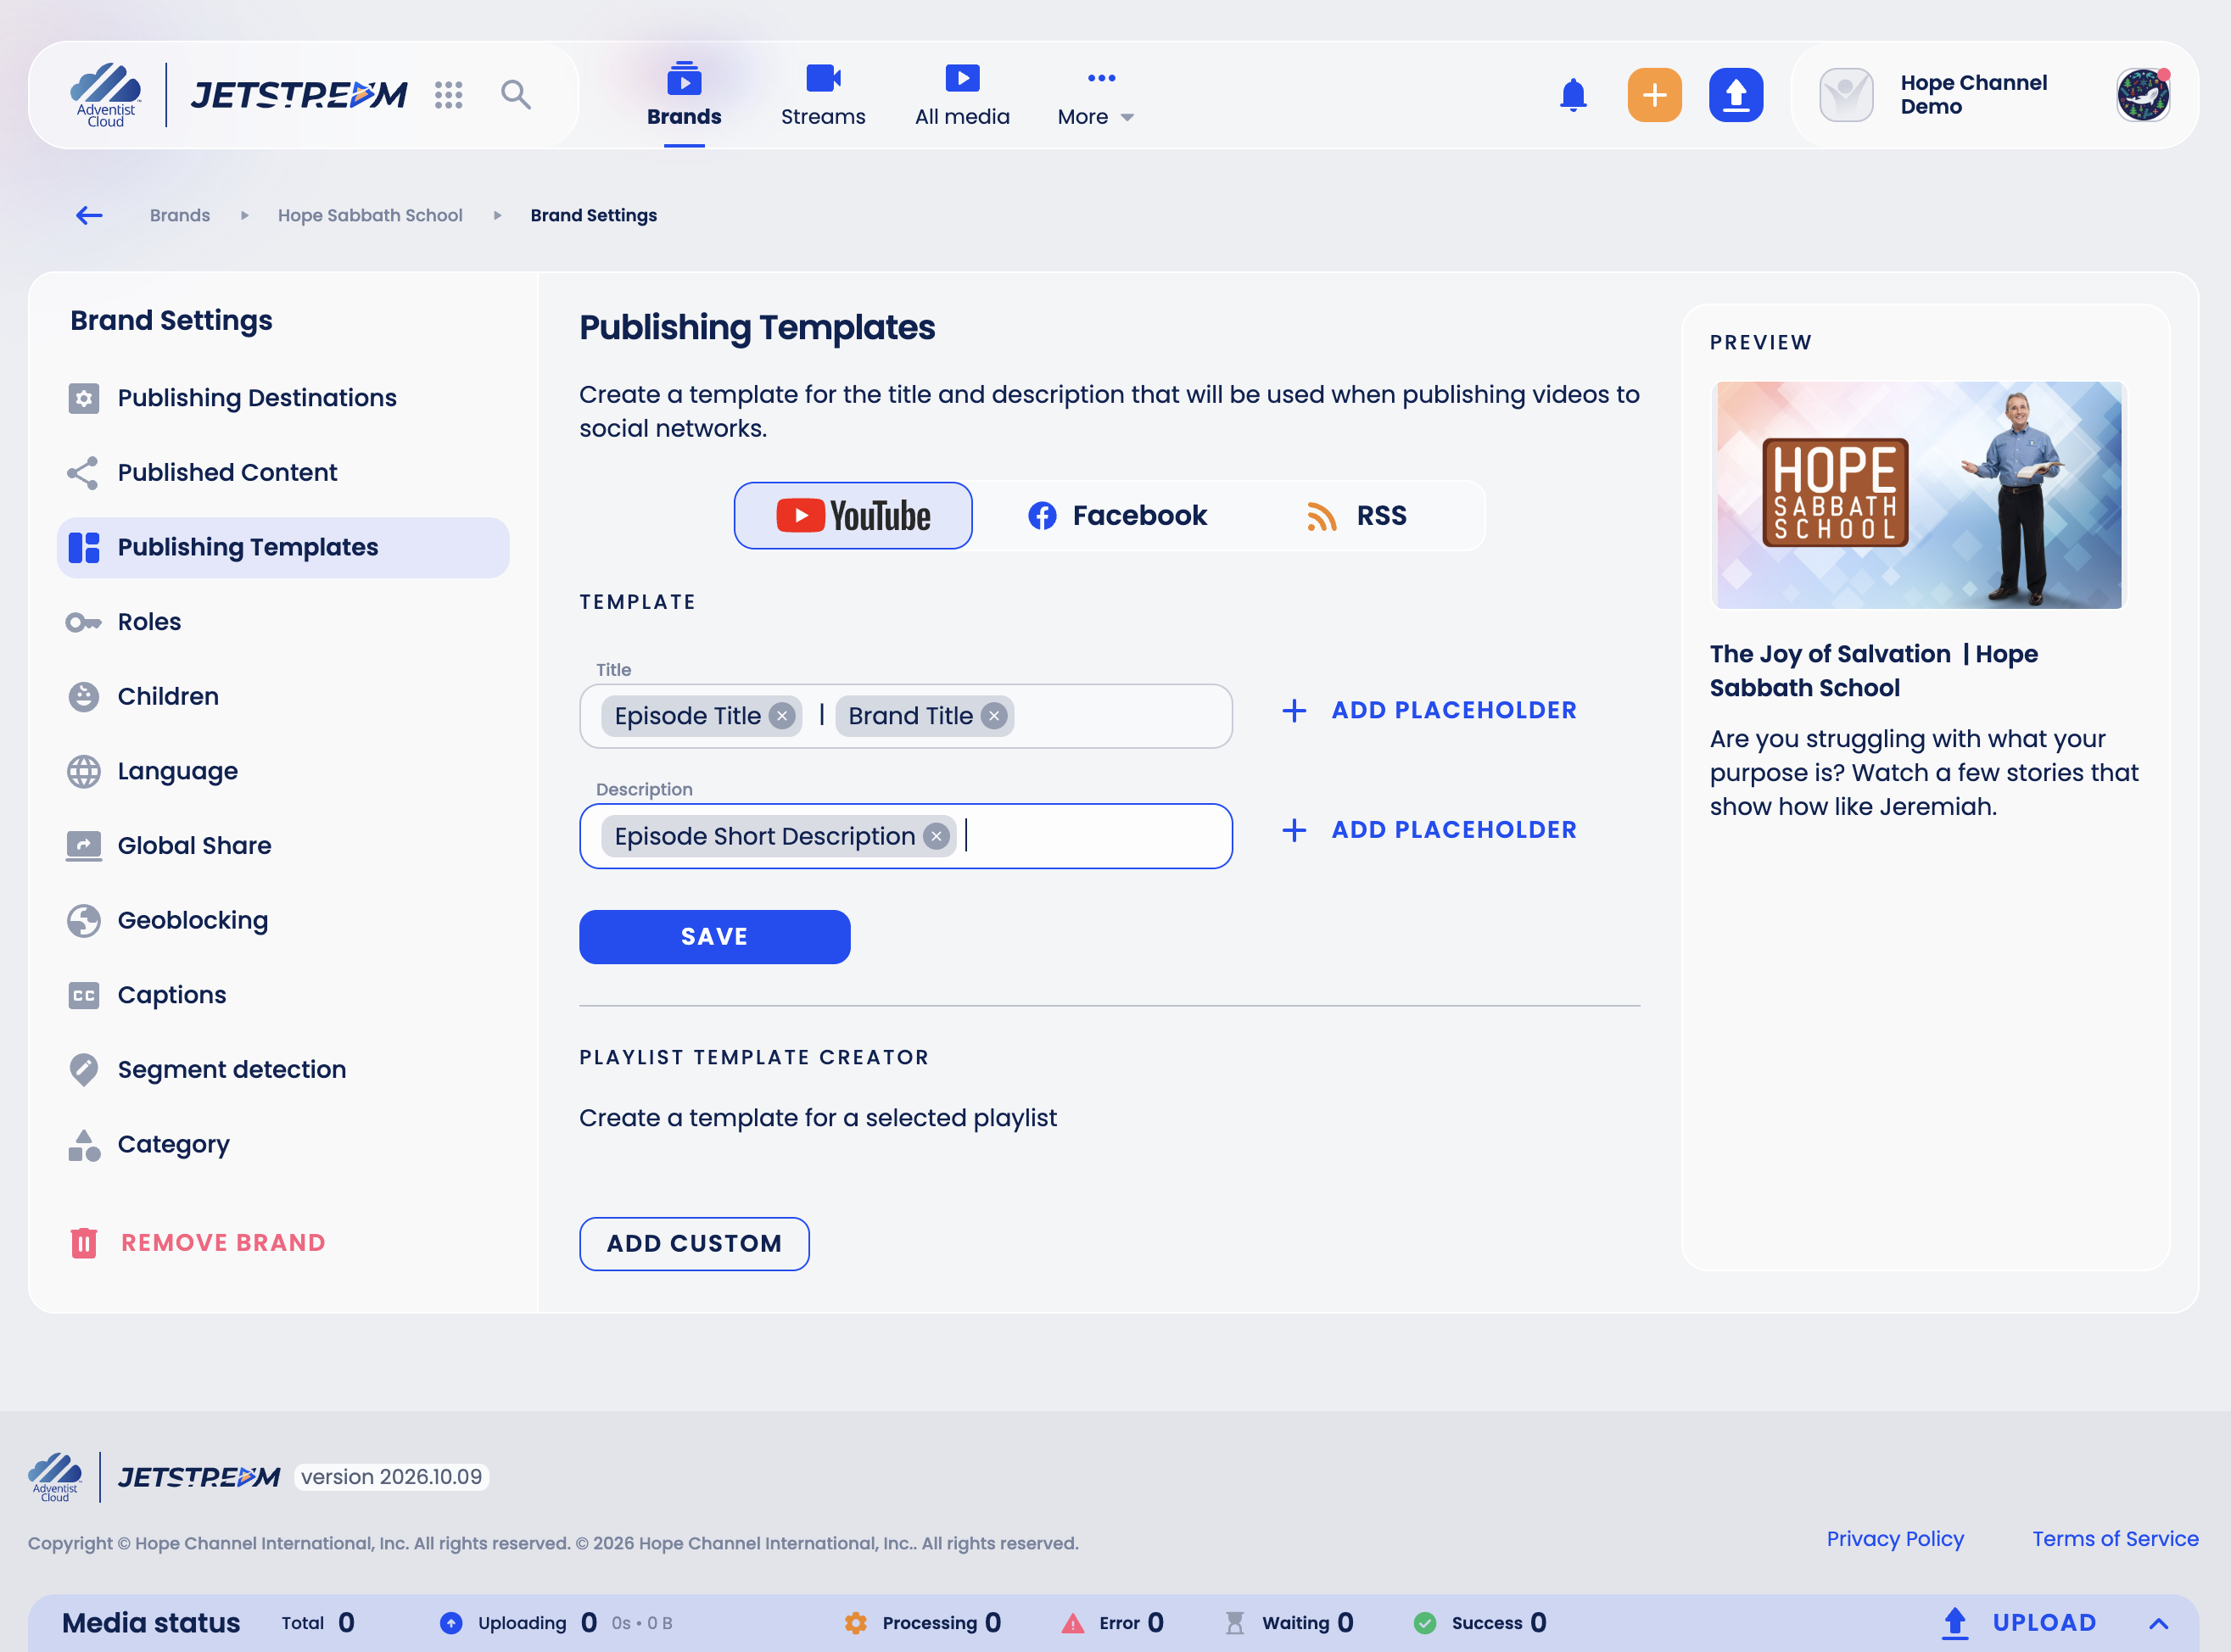2231x1652 pixels.
Task: Switch to the Facebook template tab
Action: (x=1117, y=516)
